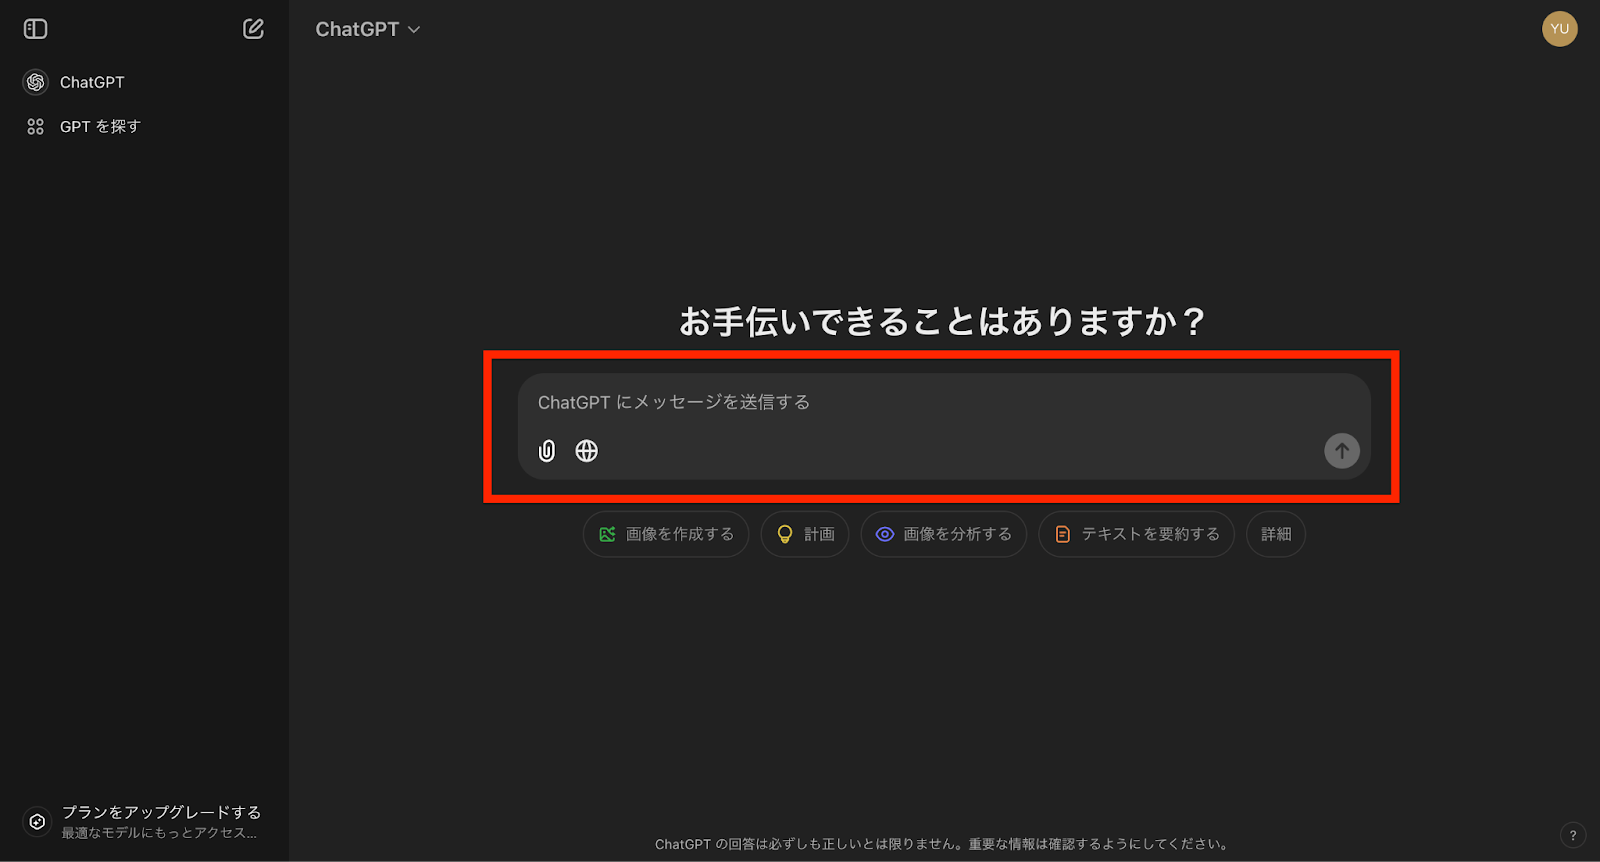
Task: Choose the 画像を分析する suggestion
Action: [944, 534]
